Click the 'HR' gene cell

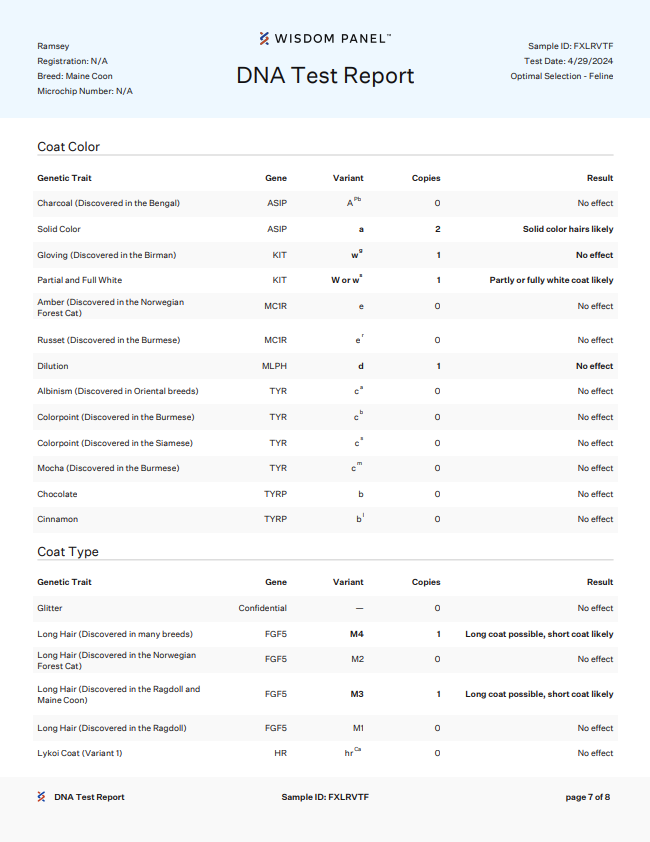(280, 753)
